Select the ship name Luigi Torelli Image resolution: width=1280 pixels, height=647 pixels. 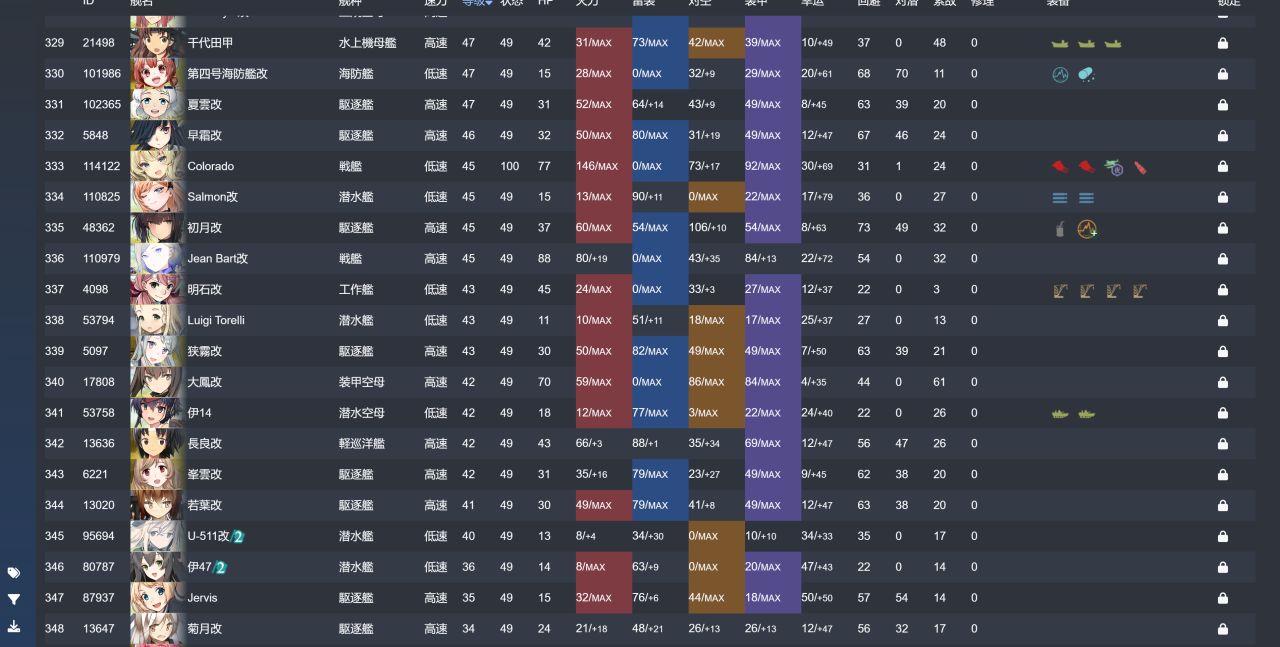216,321
